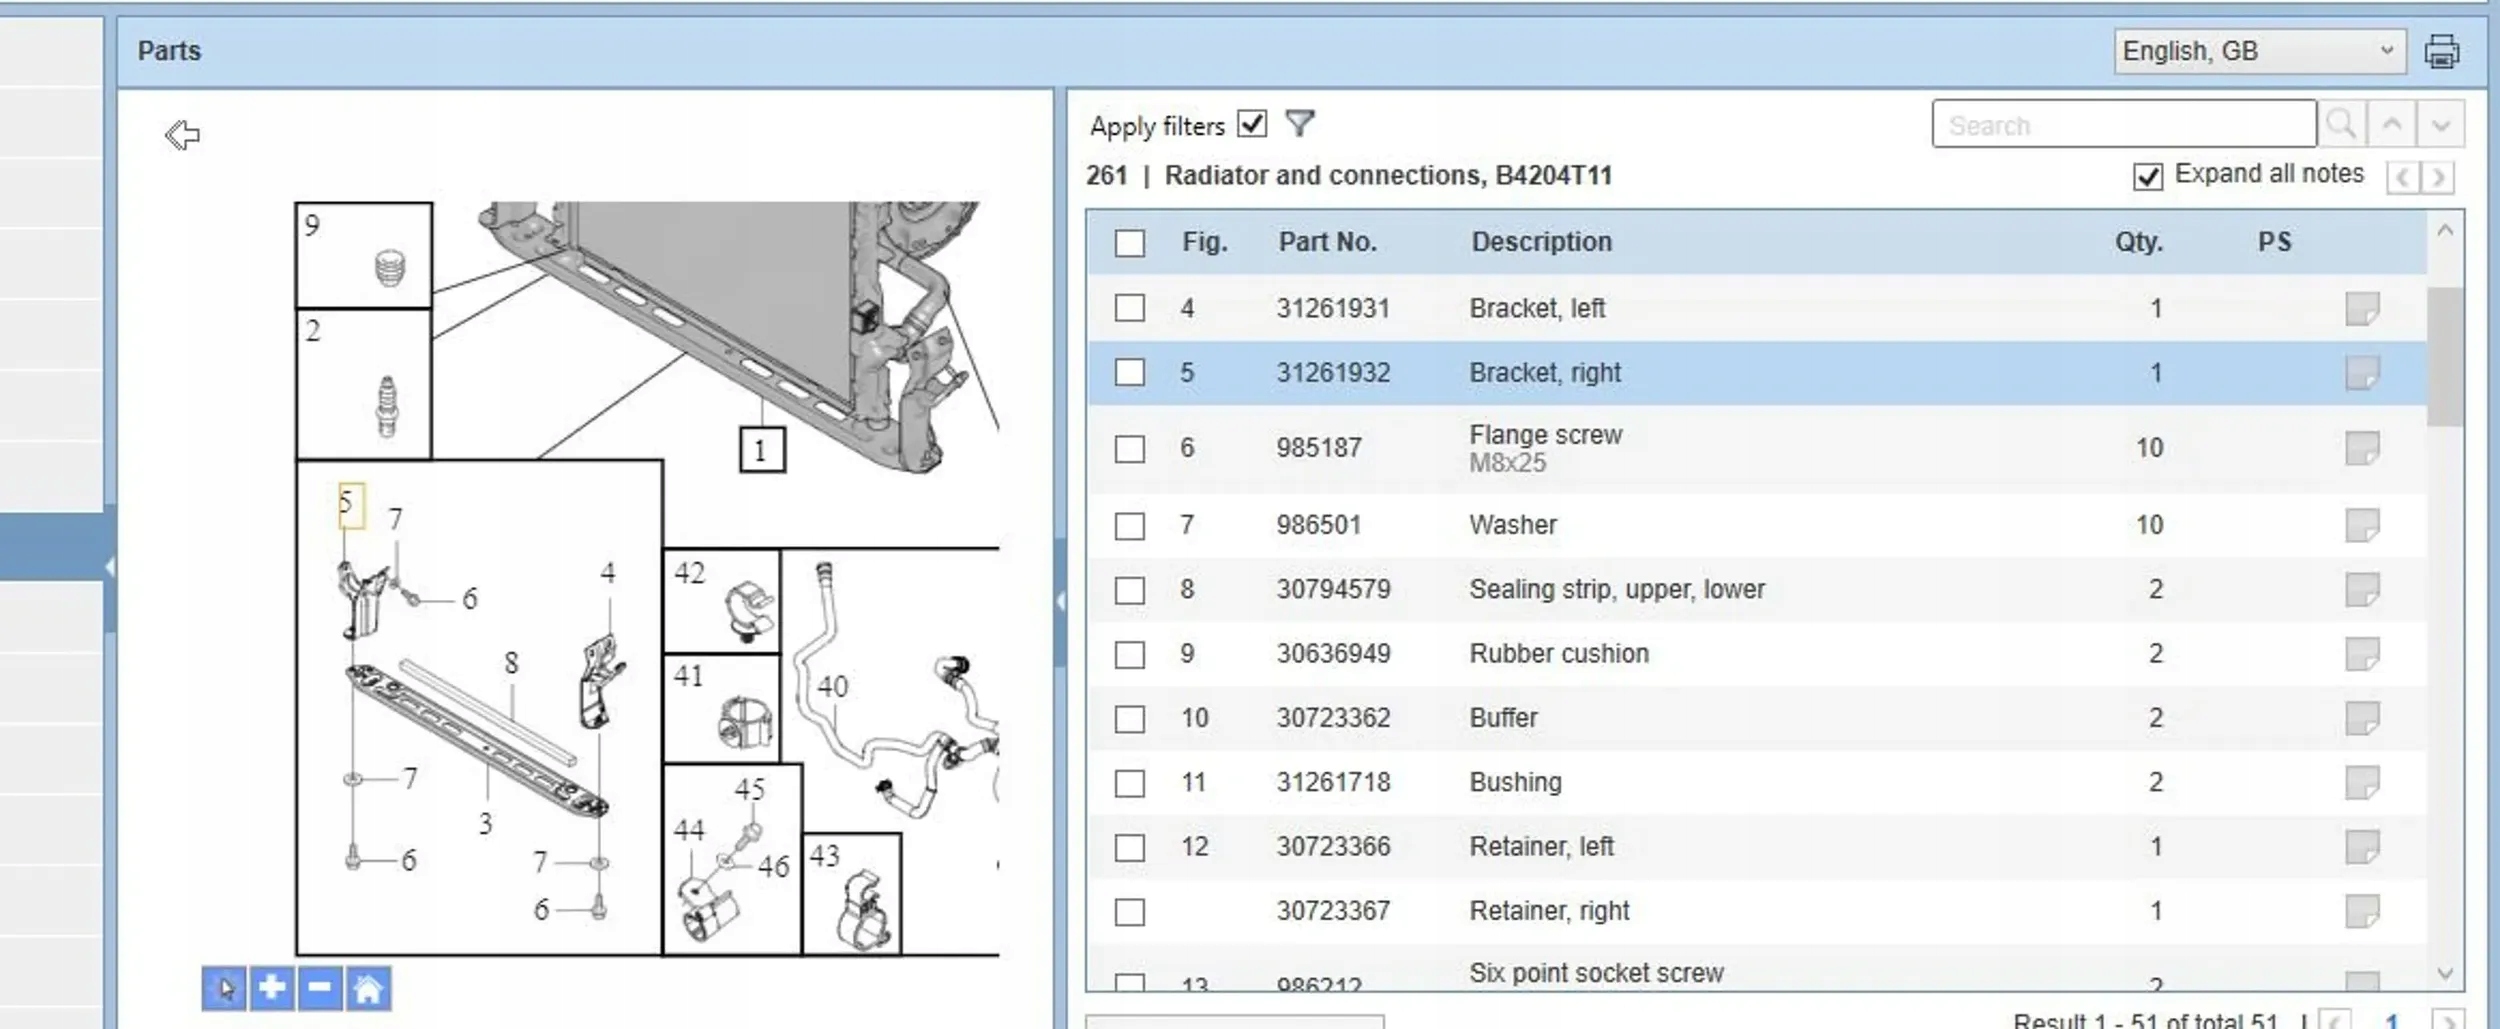Click the print icon

coord(2441,51)
